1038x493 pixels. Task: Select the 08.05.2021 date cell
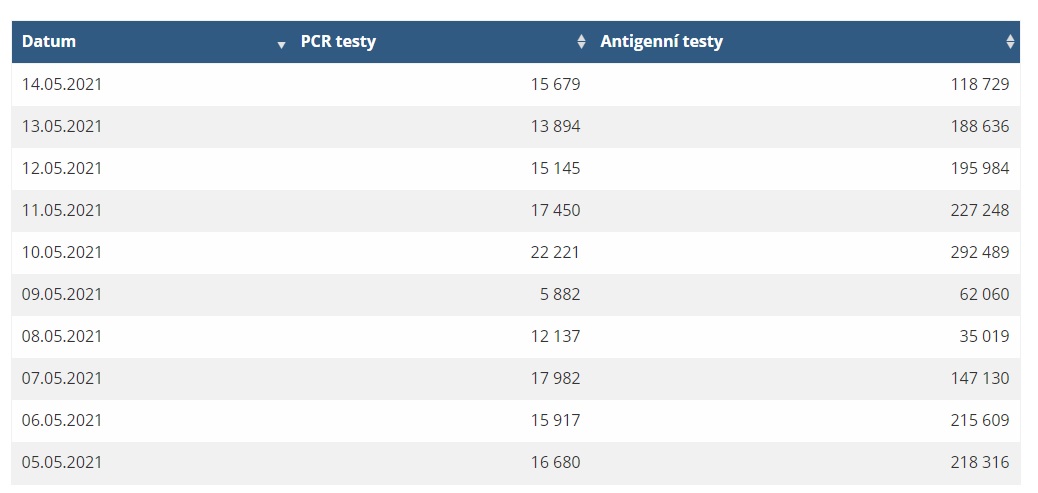click(x=62, y=336)
